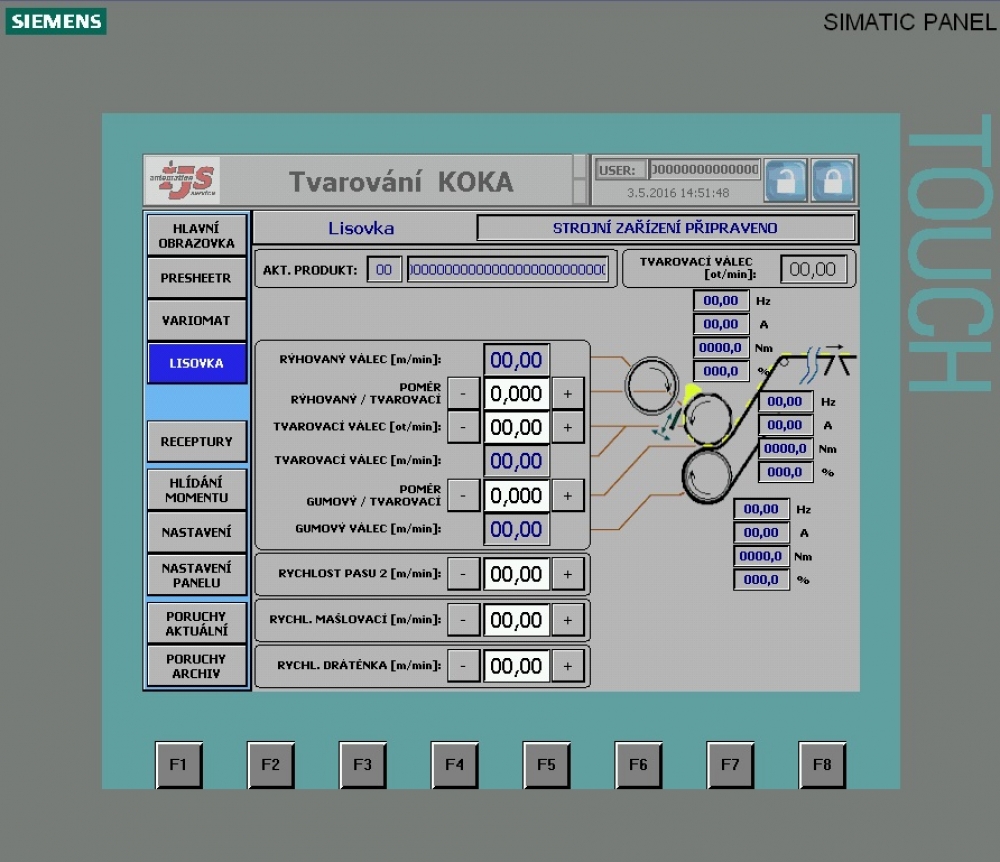
Task: Click the open padlock login icon
Action: 785,181
